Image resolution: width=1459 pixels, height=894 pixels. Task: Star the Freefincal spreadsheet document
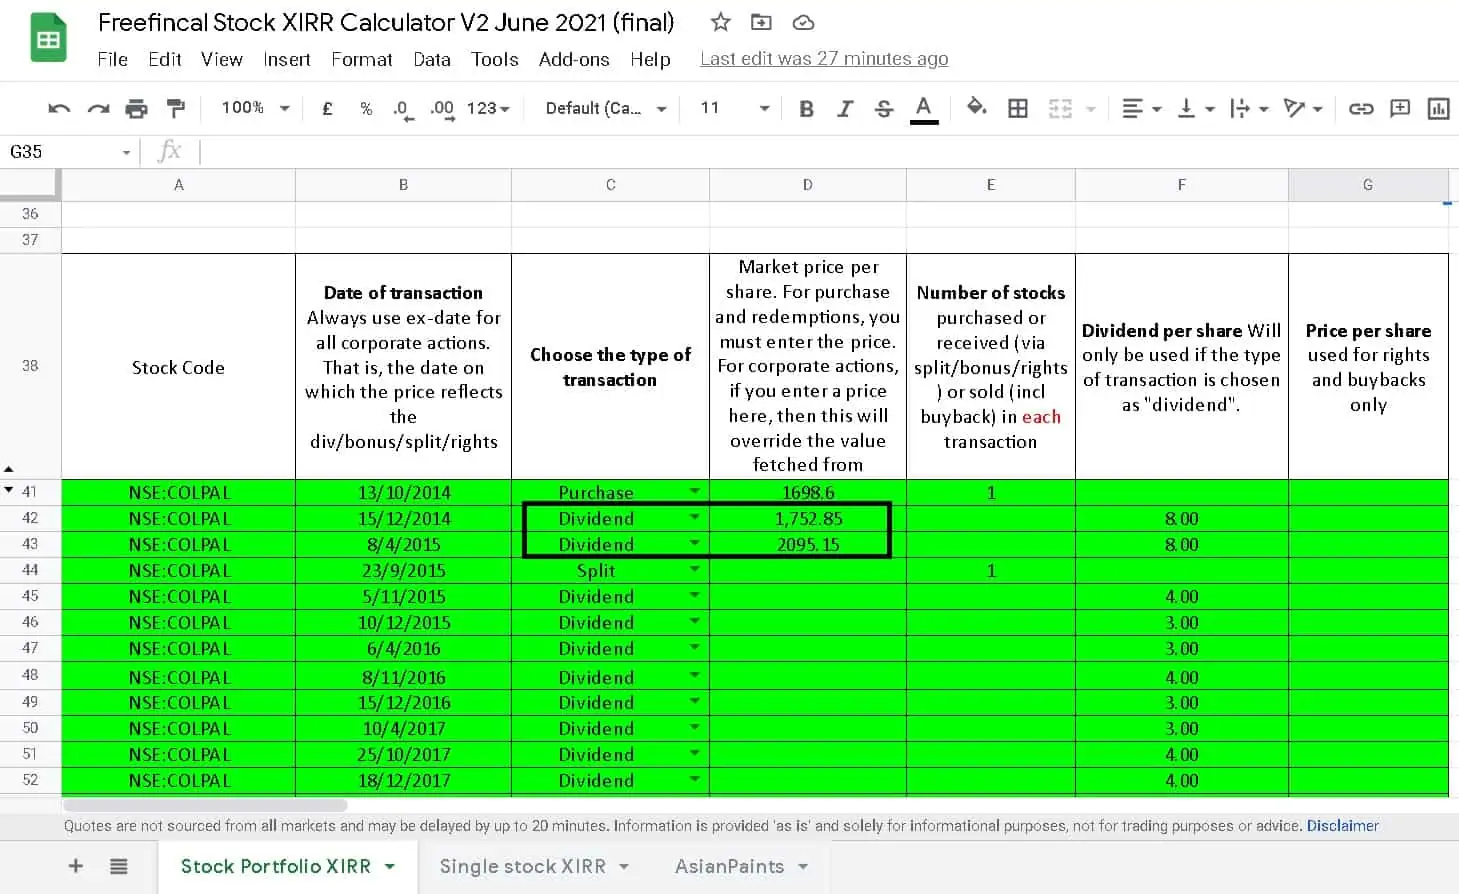[x=720, y=22]
